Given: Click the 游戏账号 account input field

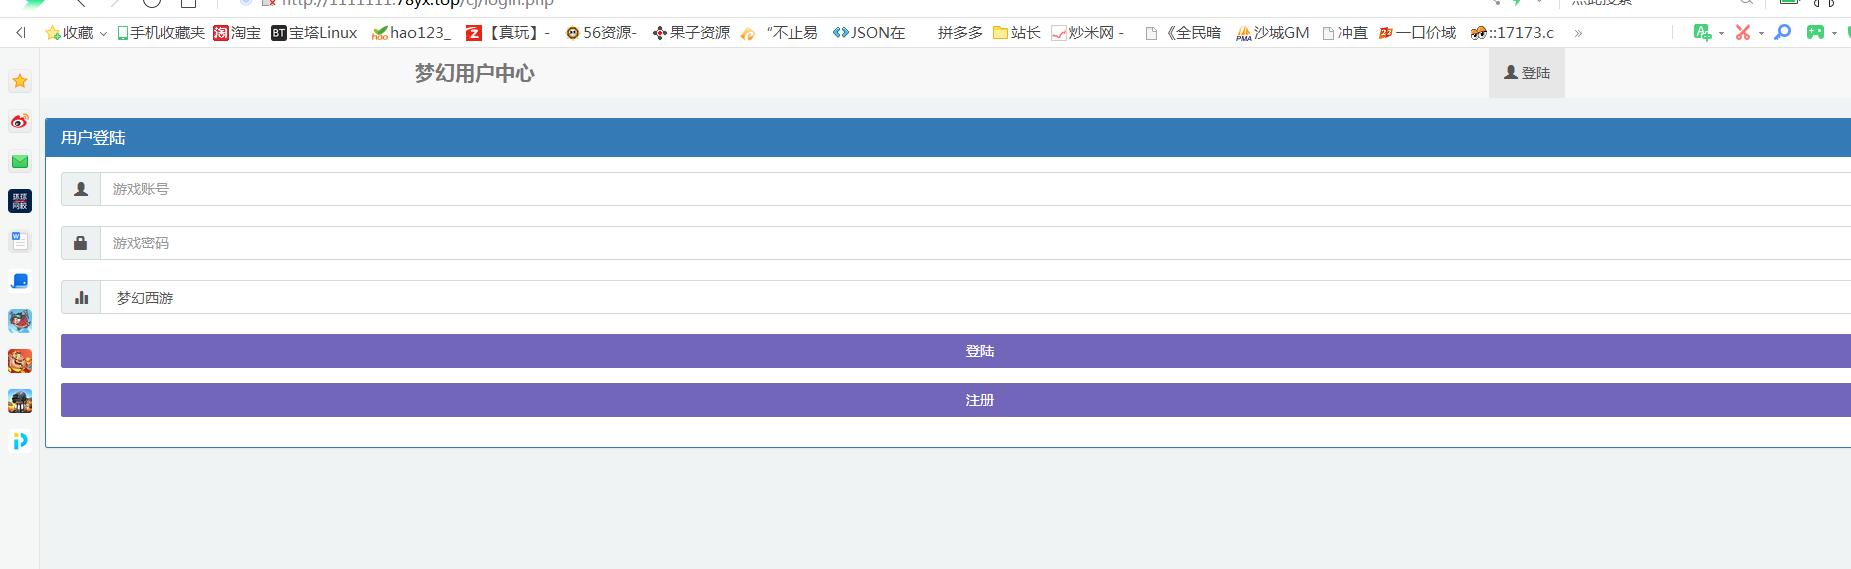Looking at the screenshot, I should tap(975, 189).
